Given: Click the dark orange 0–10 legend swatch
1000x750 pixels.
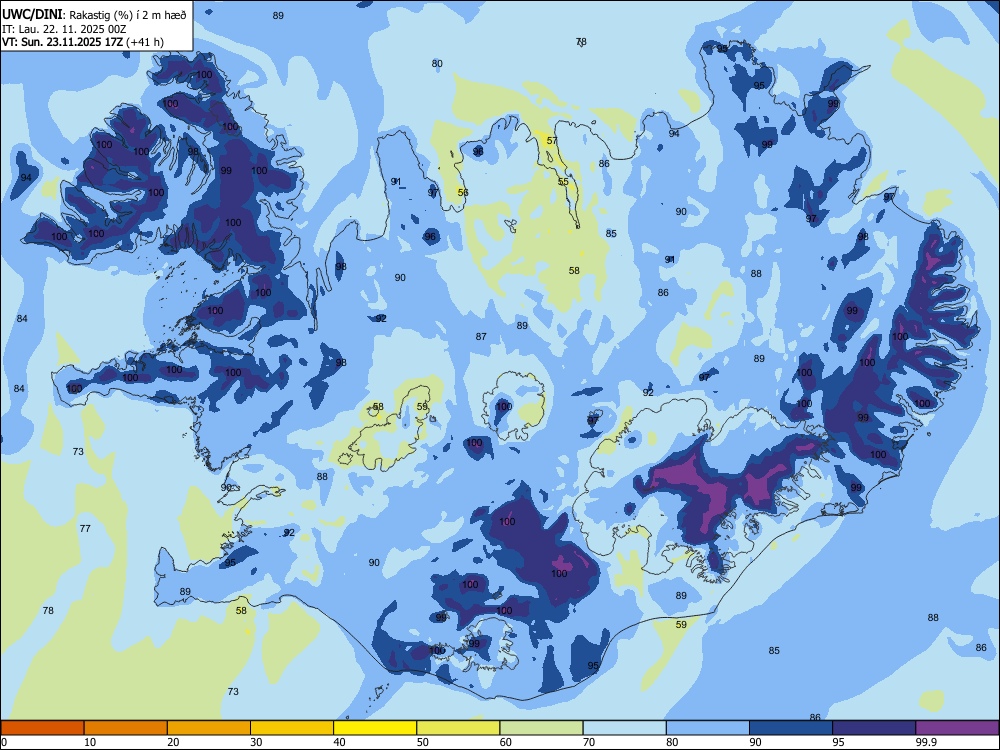Looking at the screenshot, I should 42,728.
